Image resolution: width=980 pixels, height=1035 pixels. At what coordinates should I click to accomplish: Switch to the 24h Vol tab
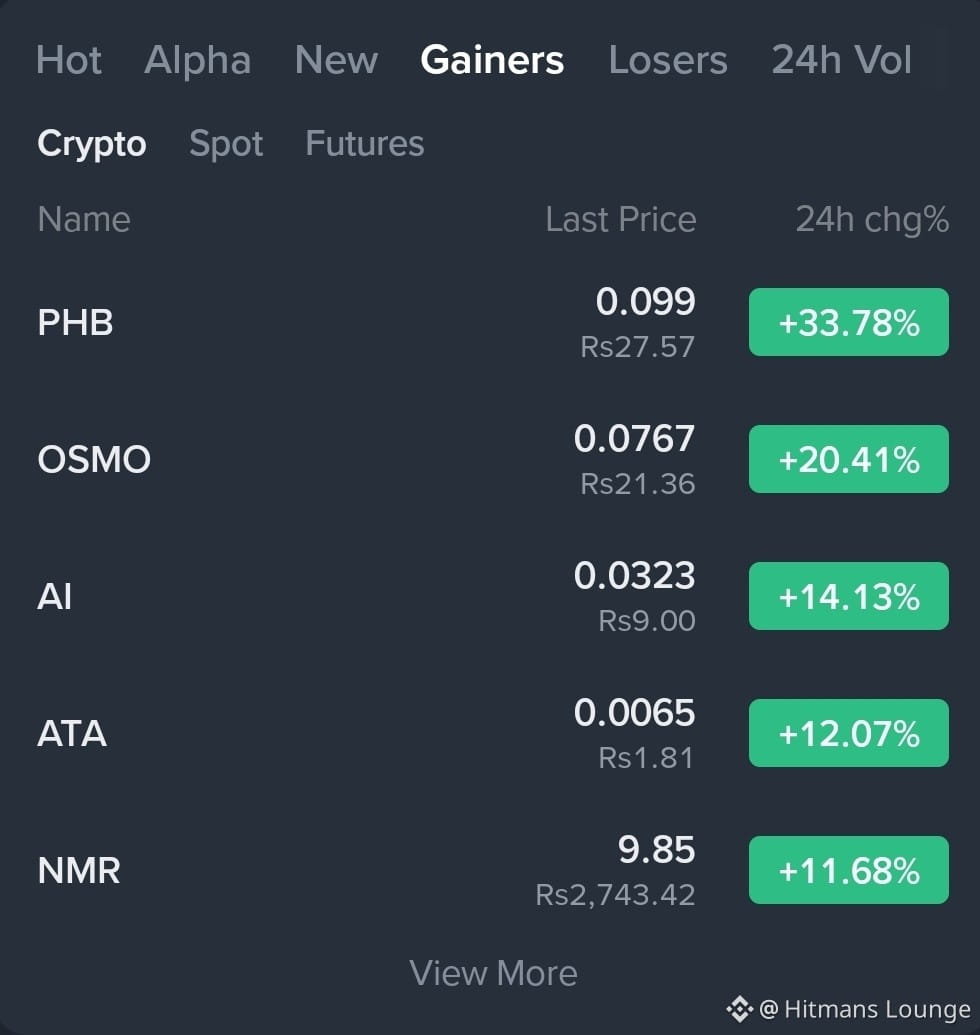841,60
